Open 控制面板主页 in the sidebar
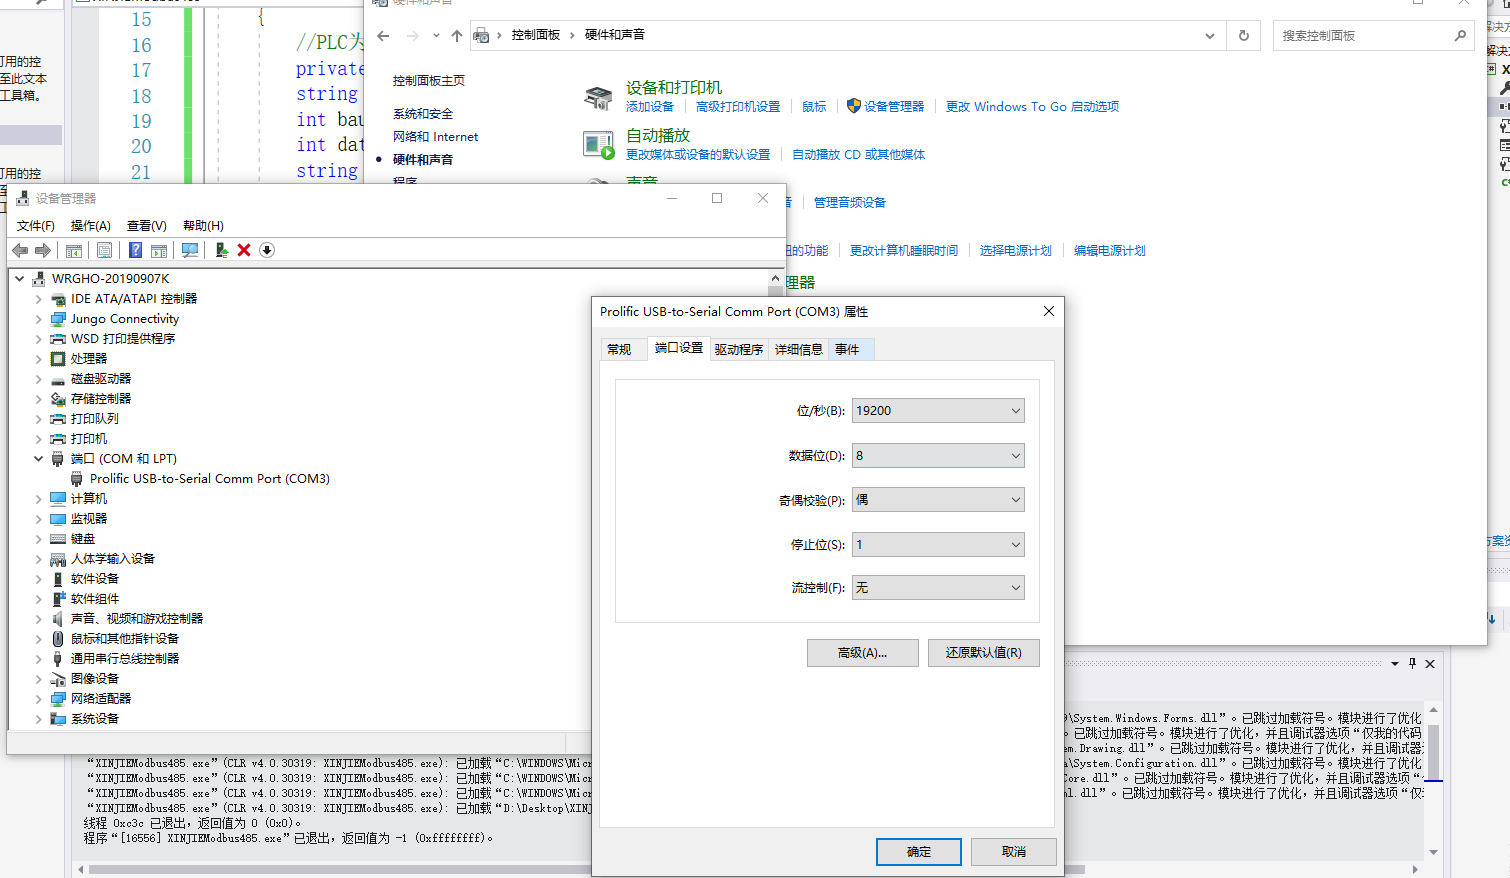This screenshot has height=878, width=1510. point(429,81)
